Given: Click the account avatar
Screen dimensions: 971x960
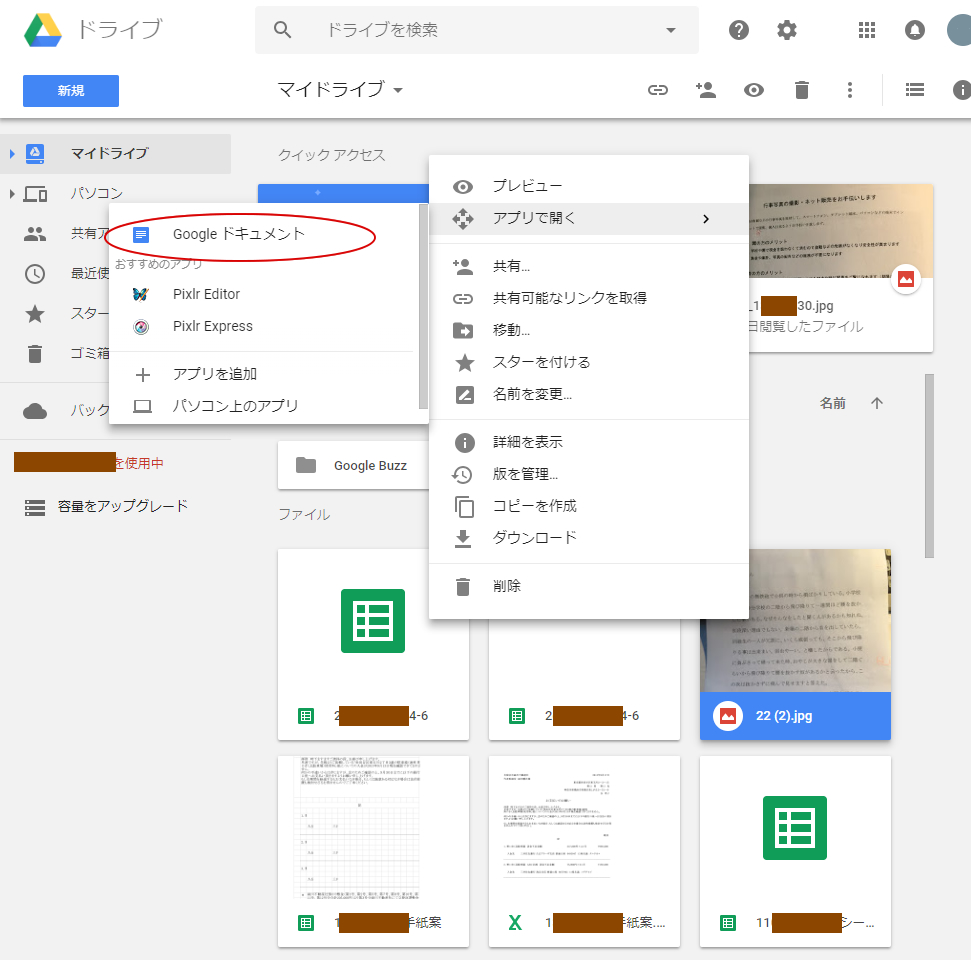Looking at the screenshot, I should pos(959,30).
